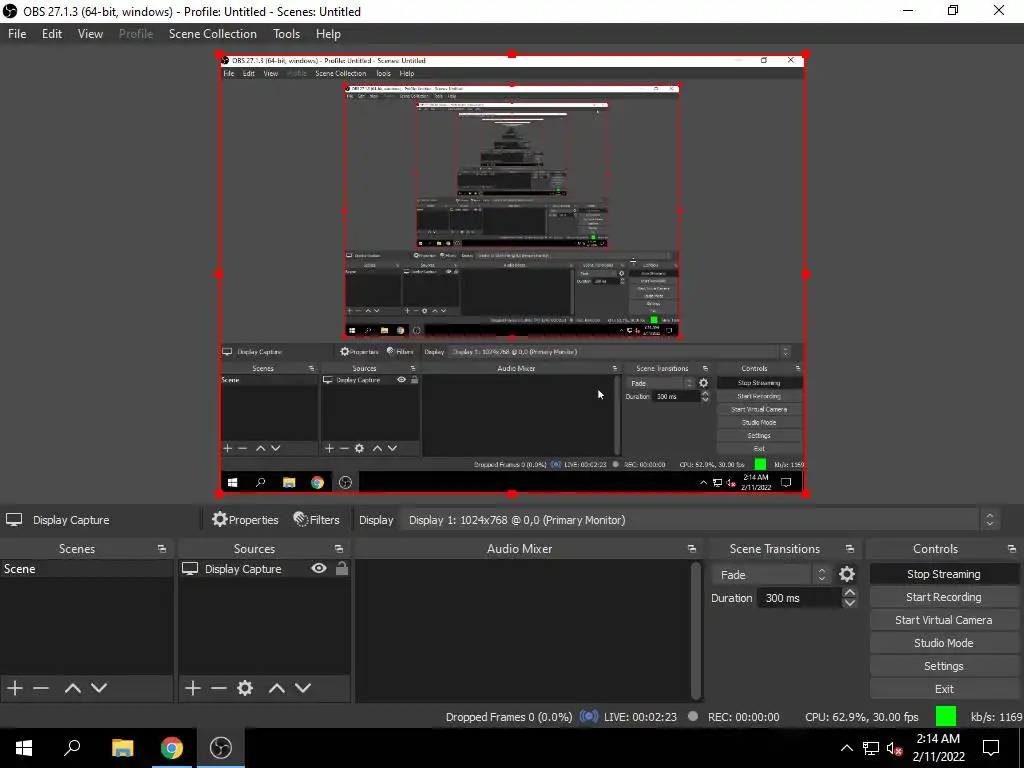The height and width of the screenshot is (768, 1024).
Task: Move the scene up in the Scenes list
Action: [72, 688]
